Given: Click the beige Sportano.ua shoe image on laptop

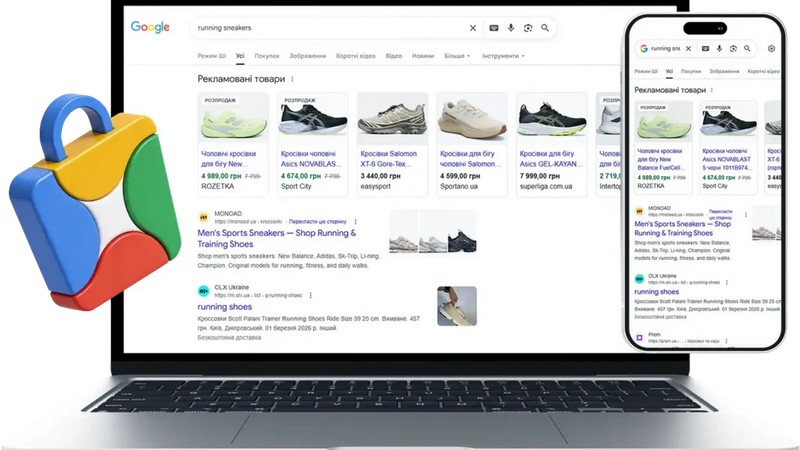Looking at the screenshot, I should coord(472,120).
